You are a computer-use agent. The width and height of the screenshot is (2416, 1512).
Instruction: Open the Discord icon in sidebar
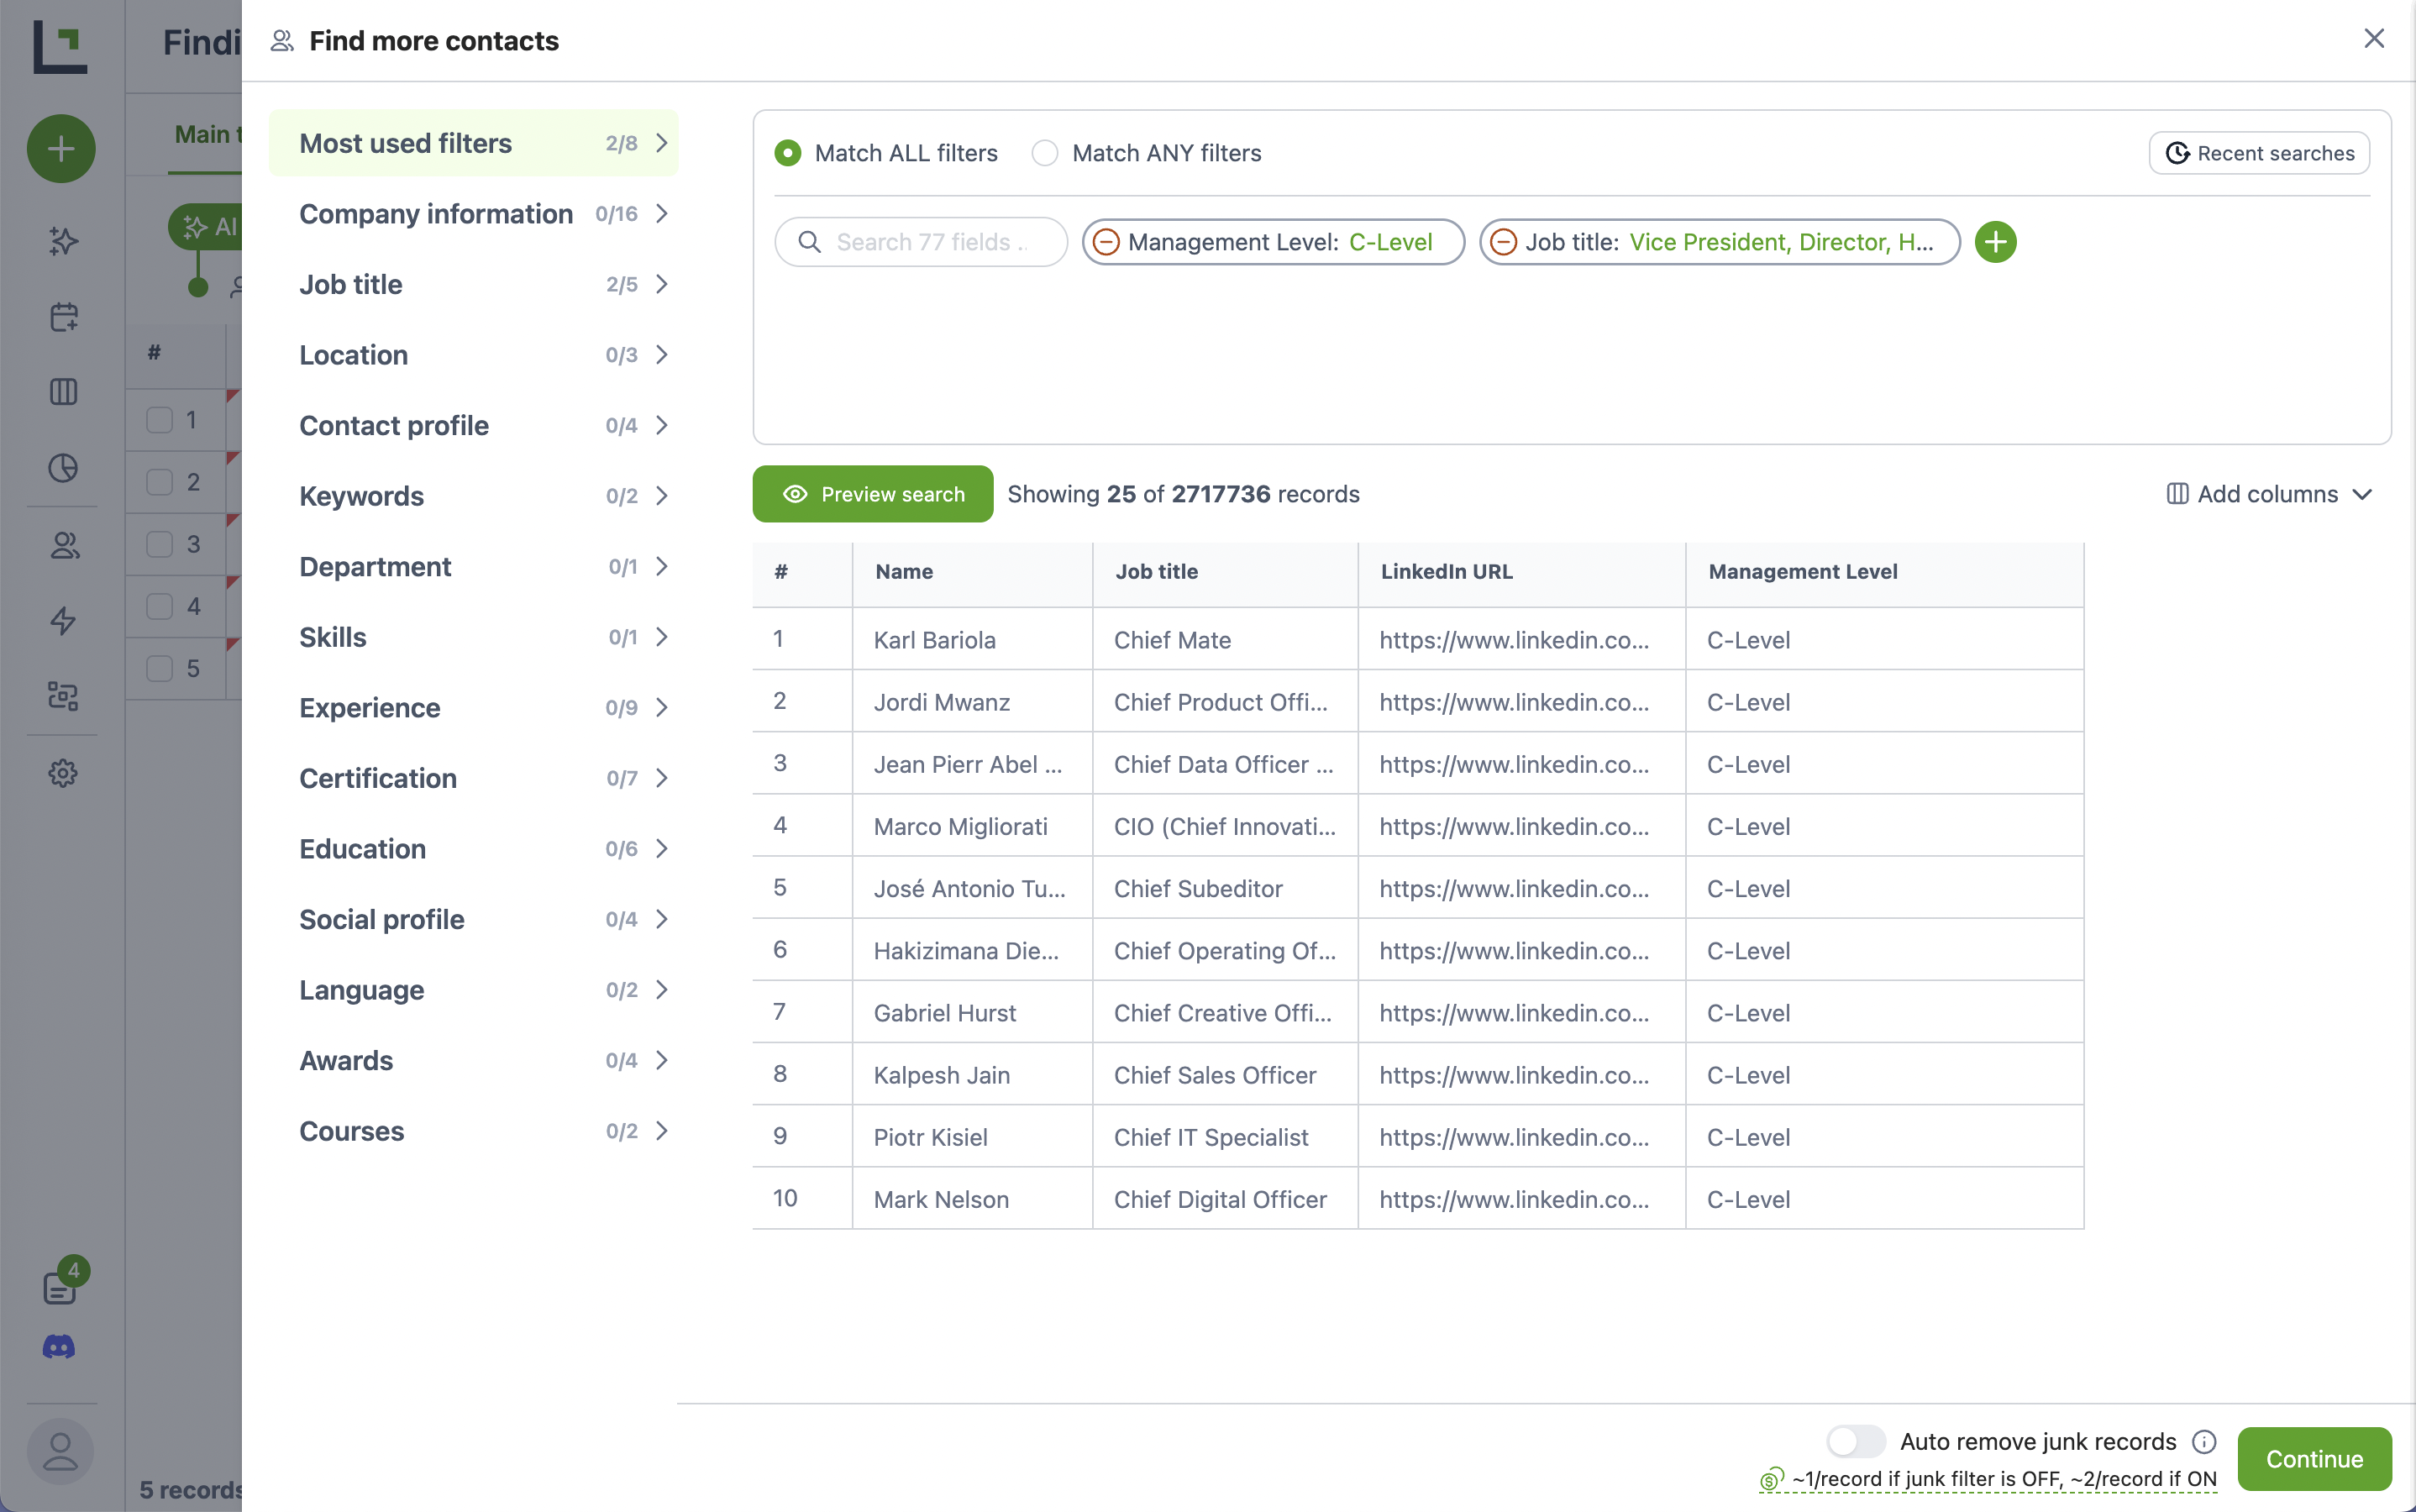(x=59, y=1347)
